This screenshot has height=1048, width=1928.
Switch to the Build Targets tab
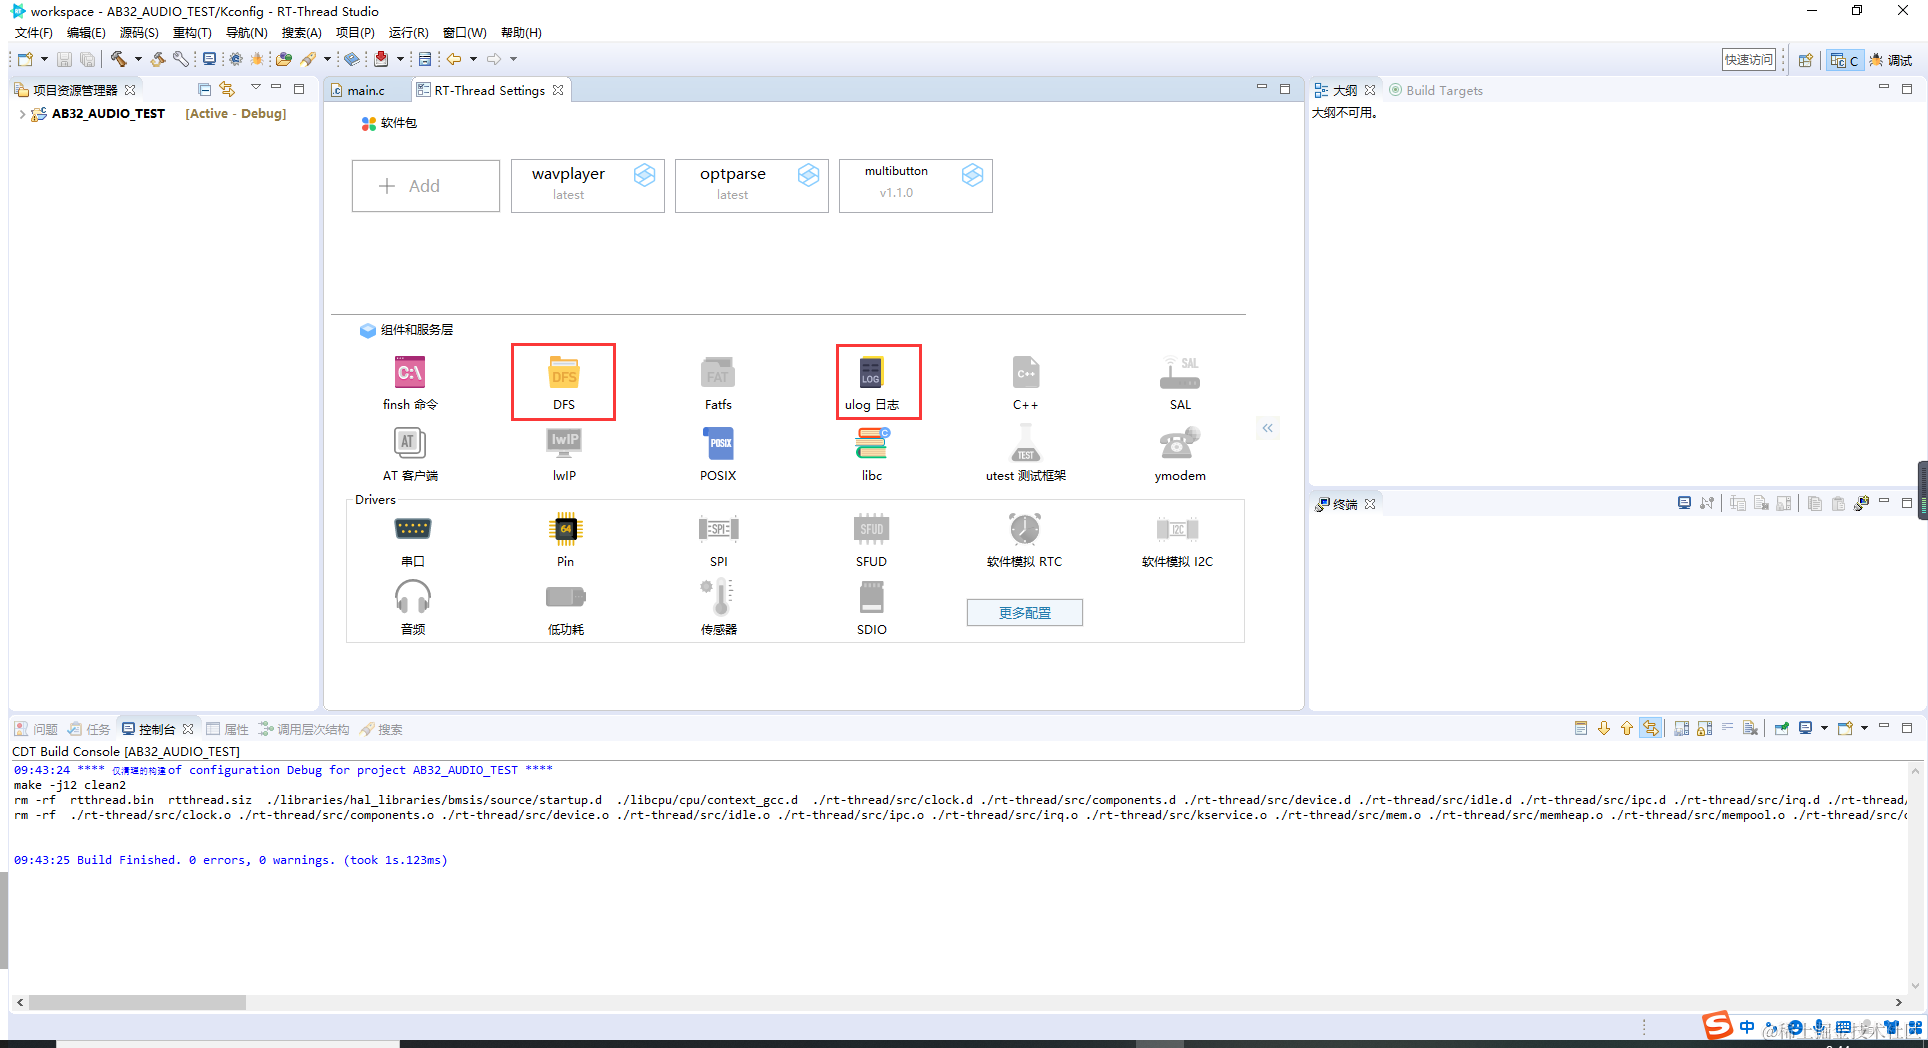(x=1435, y=90)
